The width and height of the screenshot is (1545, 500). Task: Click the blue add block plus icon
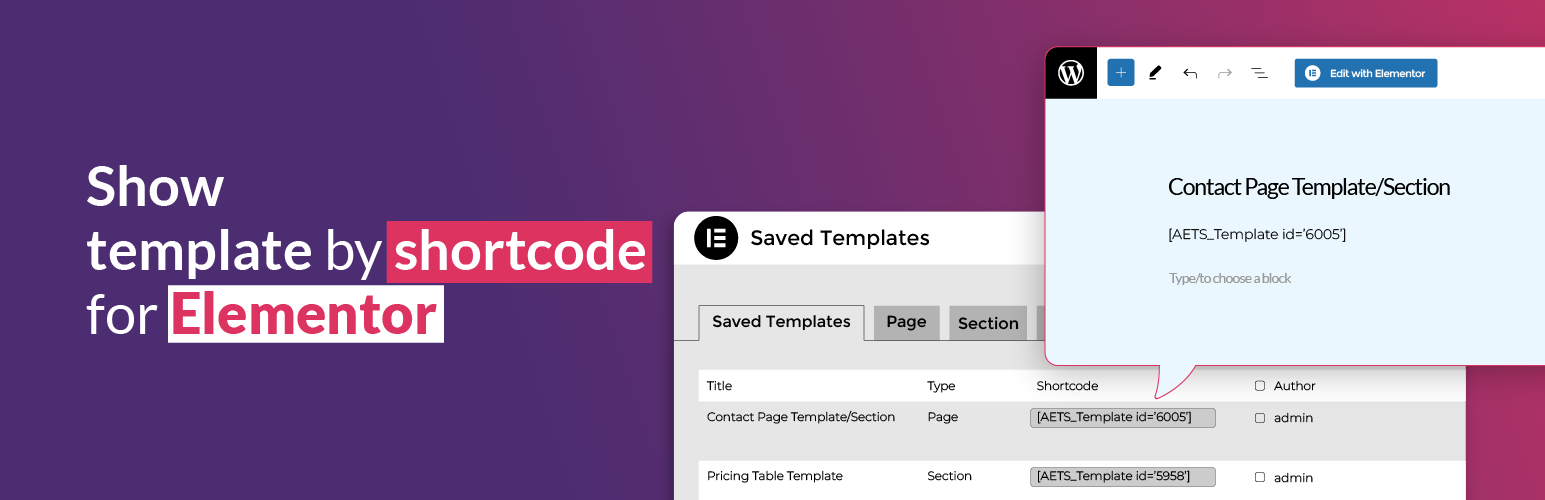pos(1120,73)
